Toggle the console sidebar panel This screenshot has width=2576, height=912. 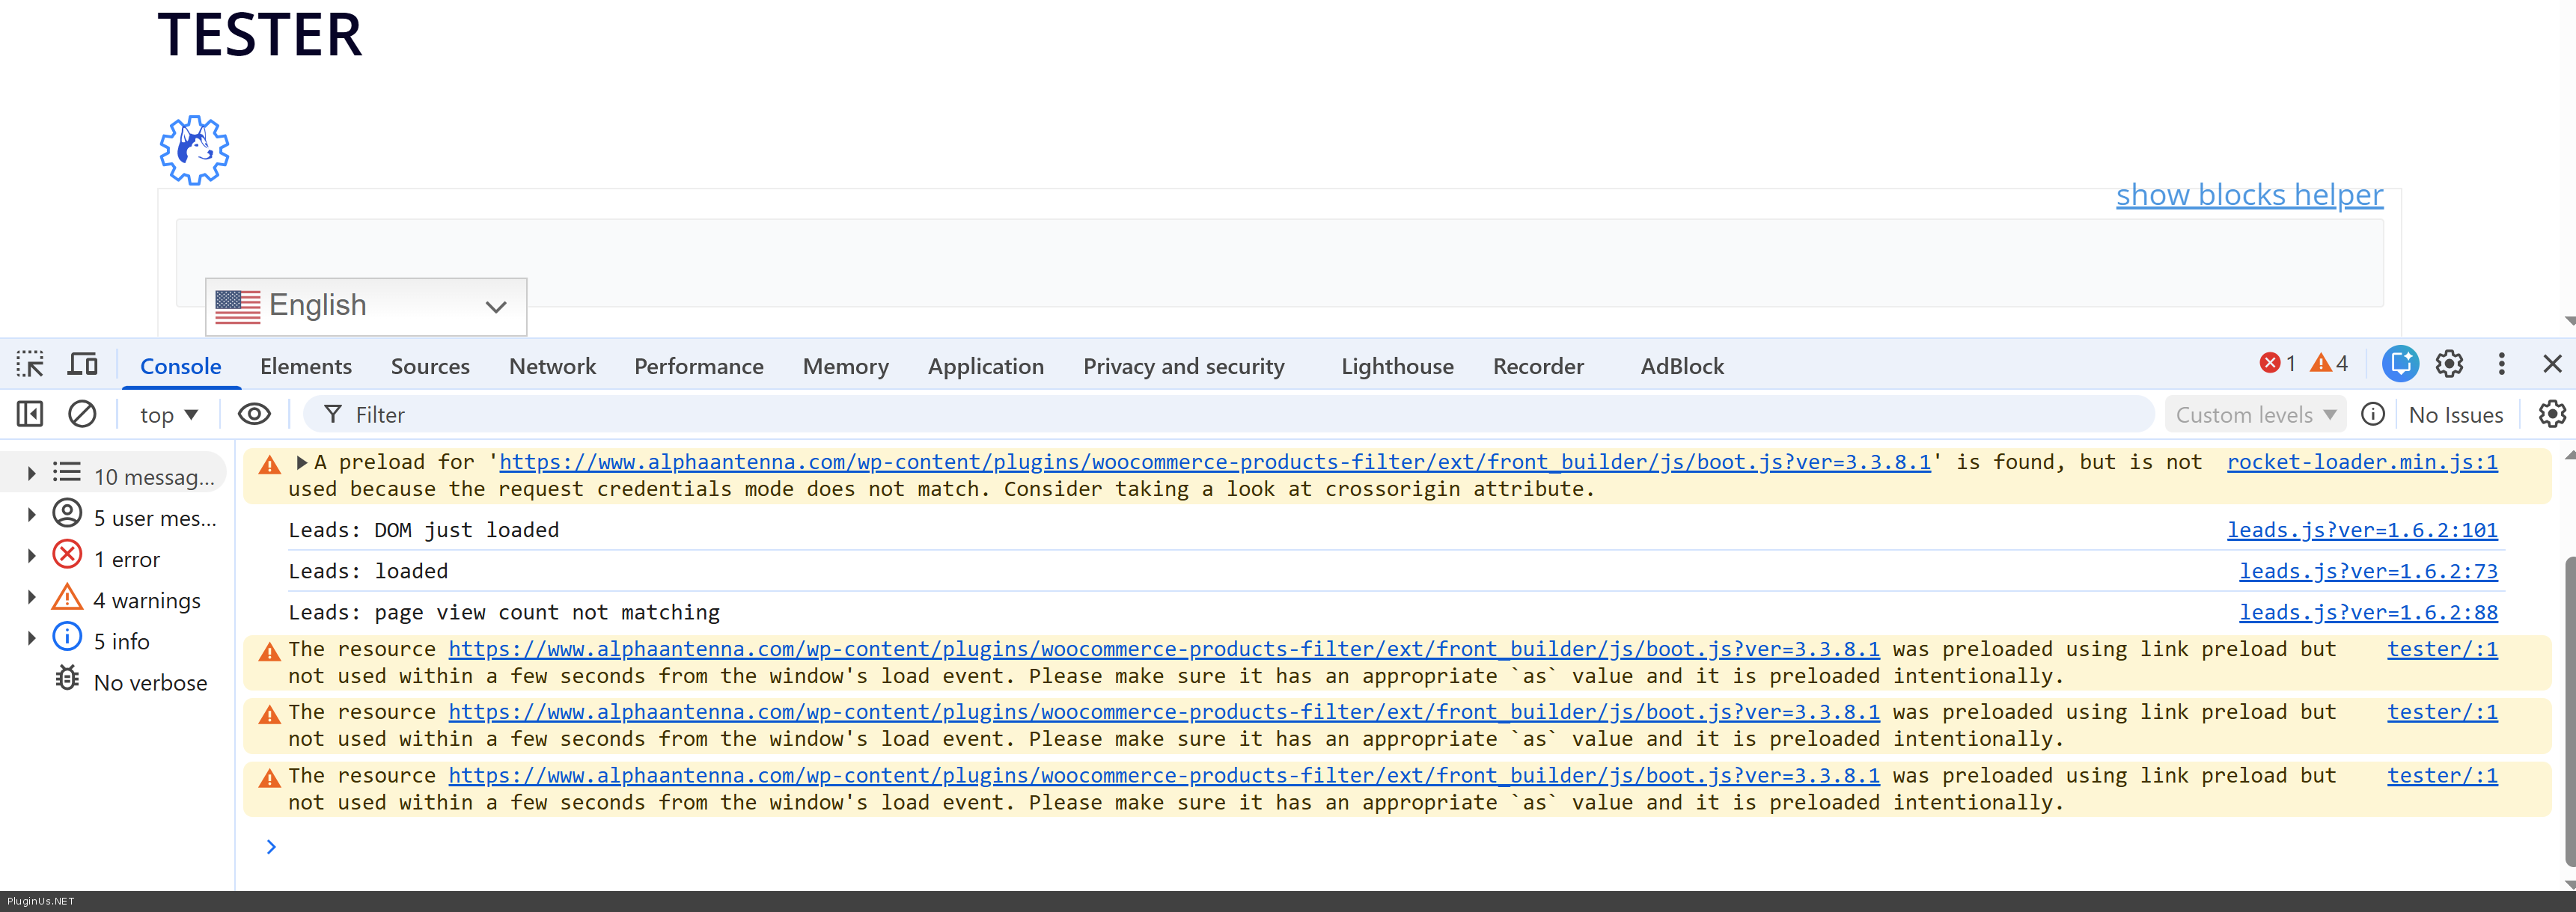pyautogui.click(x=30, y=414)
